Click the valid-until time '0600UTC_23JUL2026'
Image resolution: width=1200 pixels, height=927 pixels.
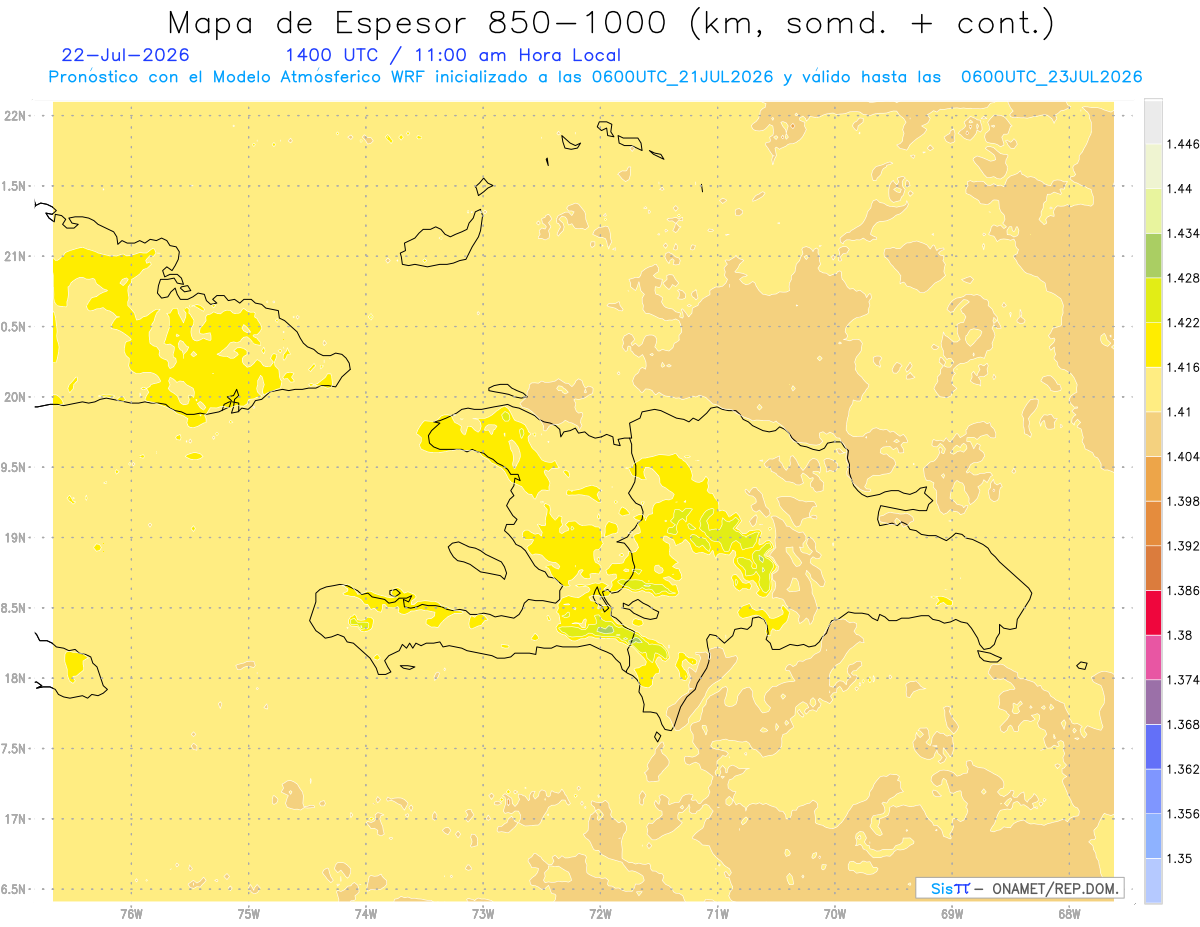[1051, 77]
